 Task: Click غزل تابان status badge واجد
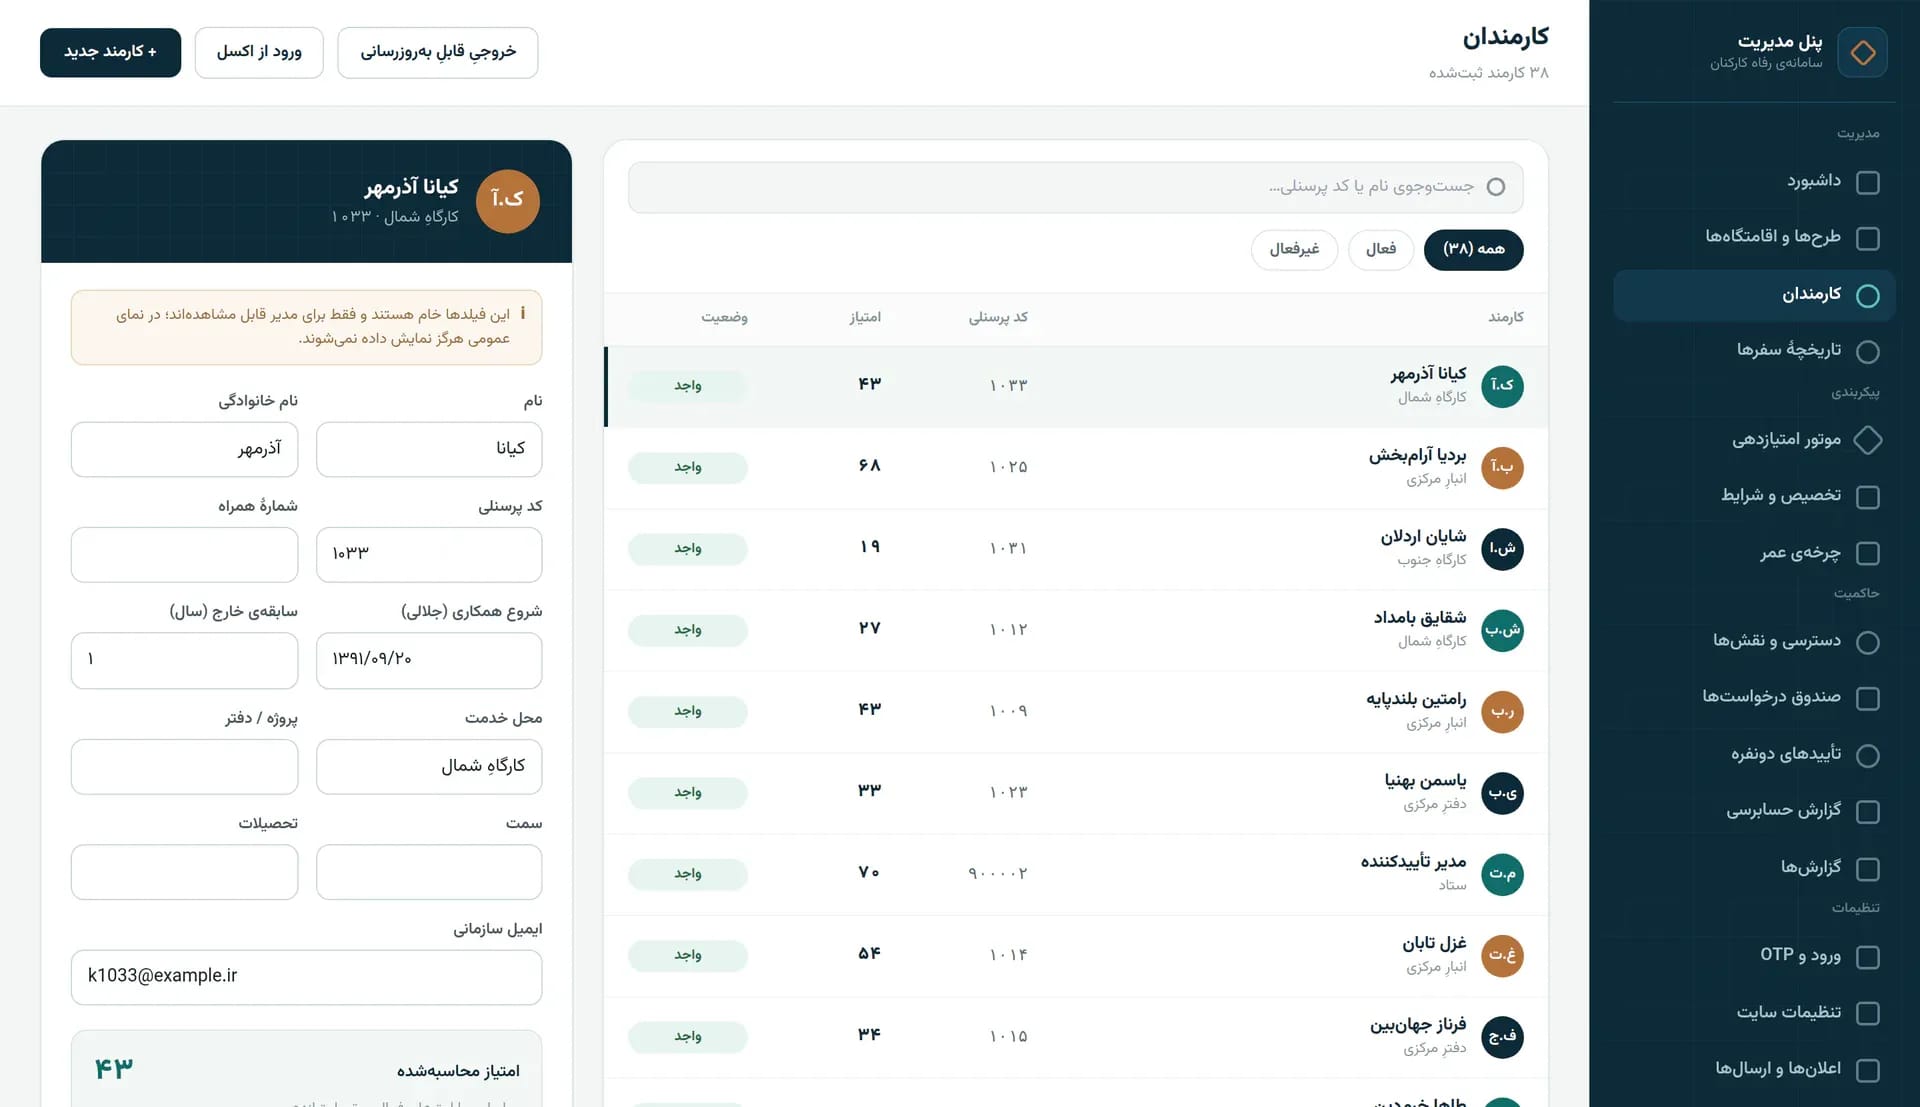click(x=687, y=955)
